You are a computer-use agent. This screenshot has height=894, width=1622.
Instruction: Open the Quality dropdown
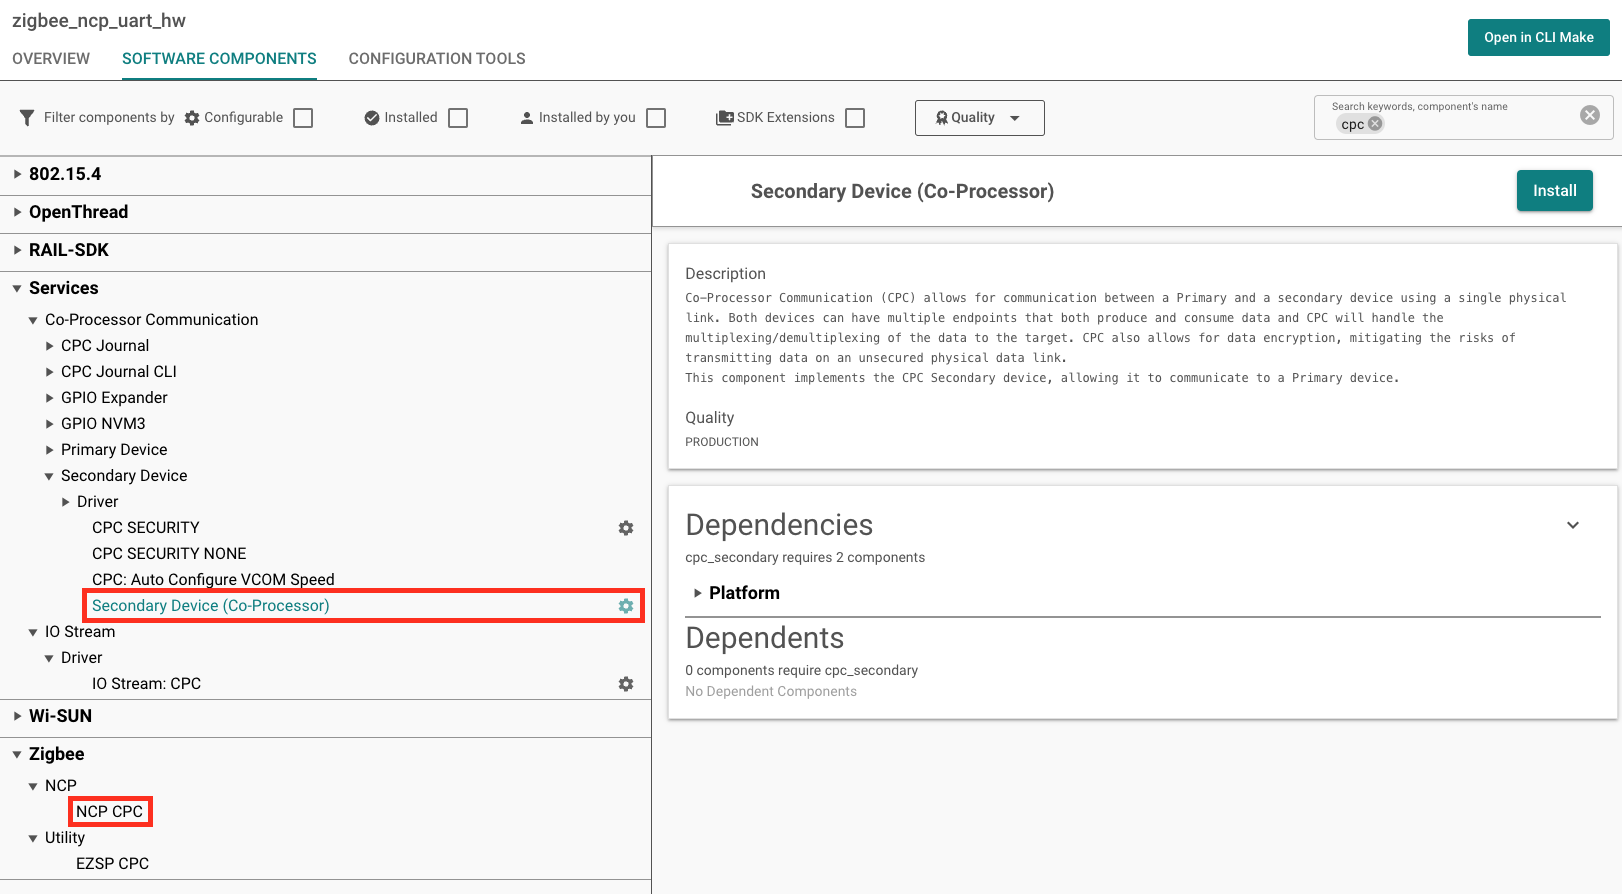coord(979,118)
